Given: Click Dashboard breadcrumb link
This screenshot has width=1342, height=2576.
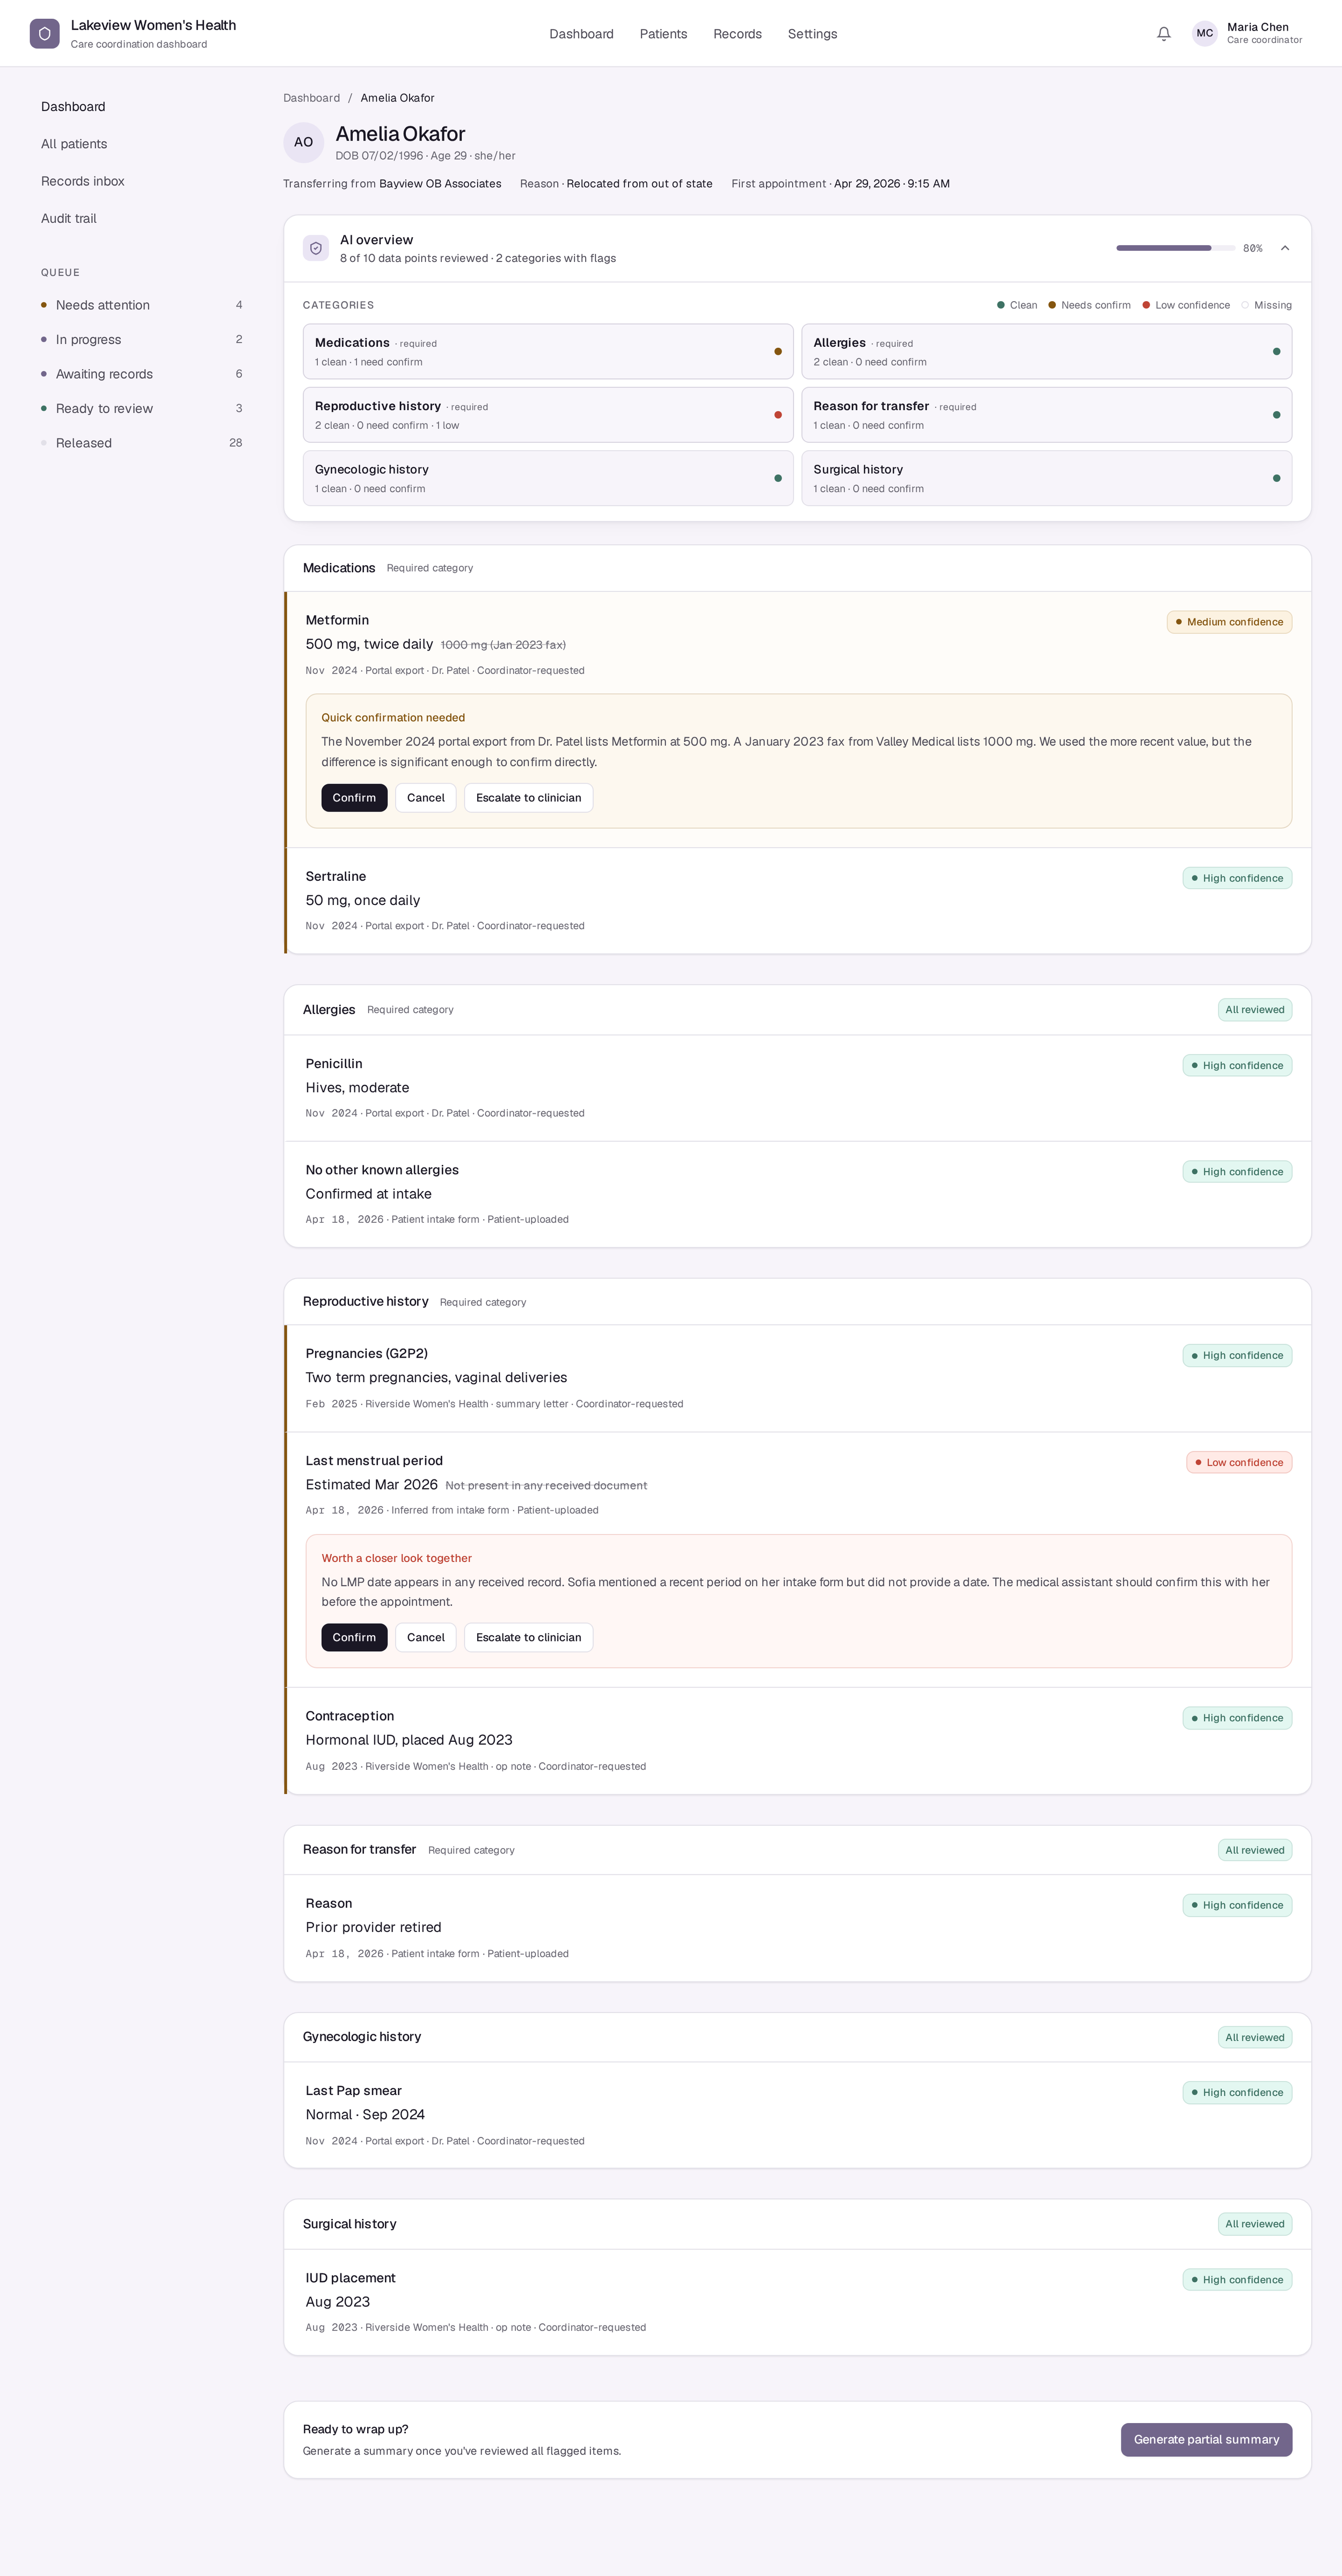Looking at the screenshot, I should tap(311, 98).
